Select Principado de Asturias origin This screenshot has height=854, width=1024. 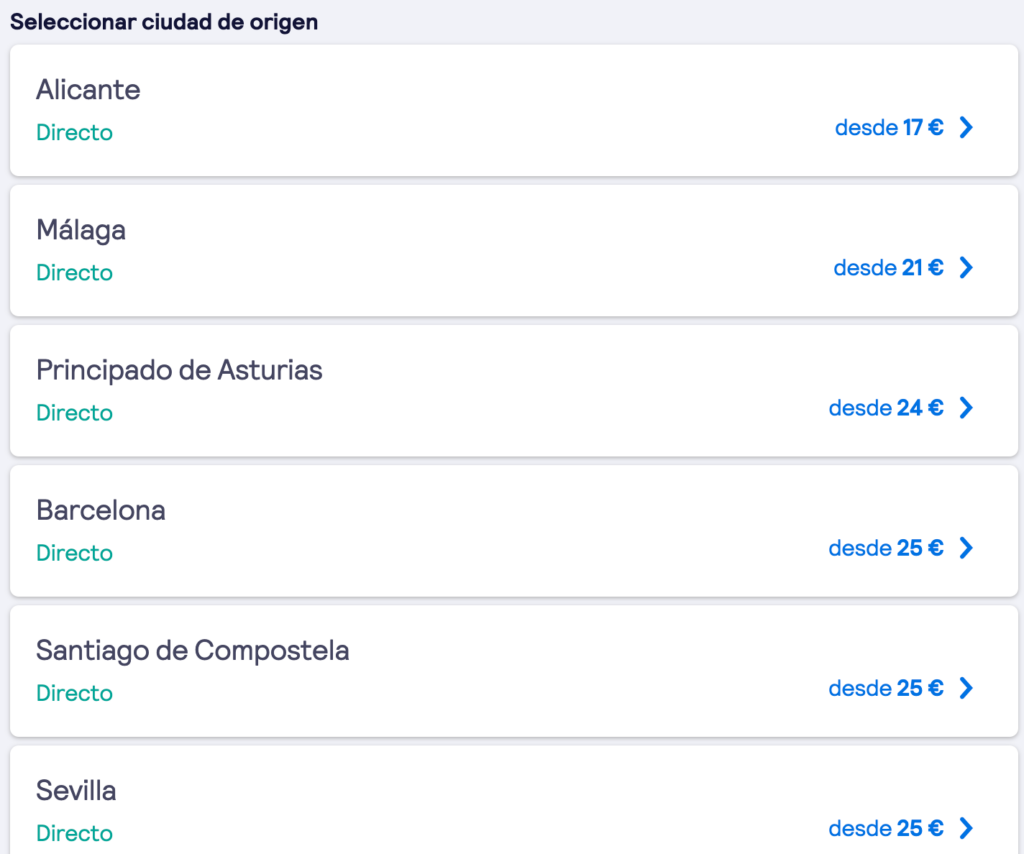coord(179,370)
